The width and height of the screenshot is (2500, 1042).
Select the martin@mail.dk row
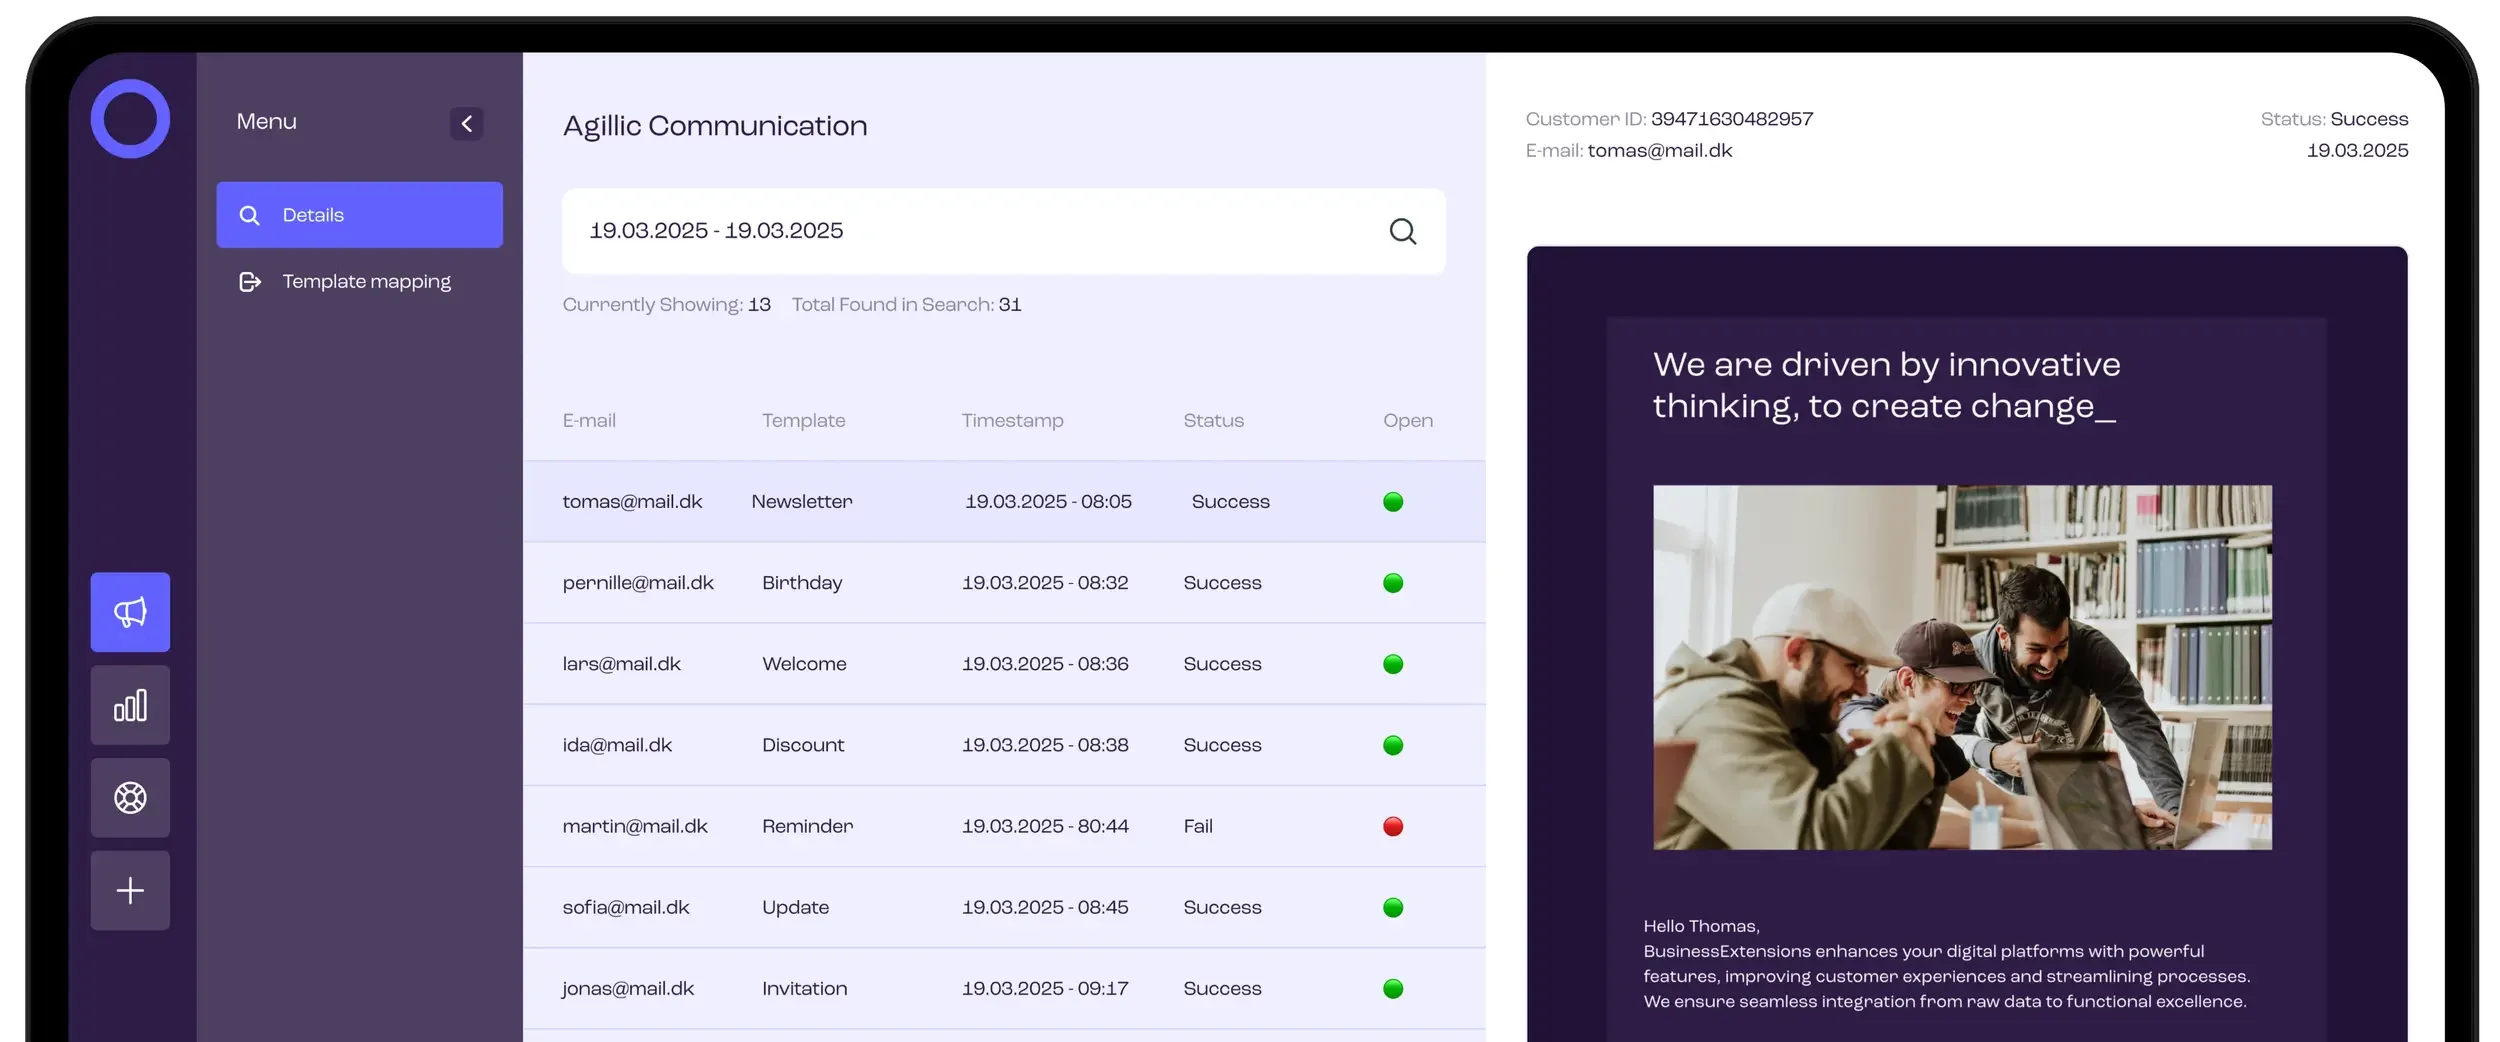pyautogui.click(x=1004, y=826)
